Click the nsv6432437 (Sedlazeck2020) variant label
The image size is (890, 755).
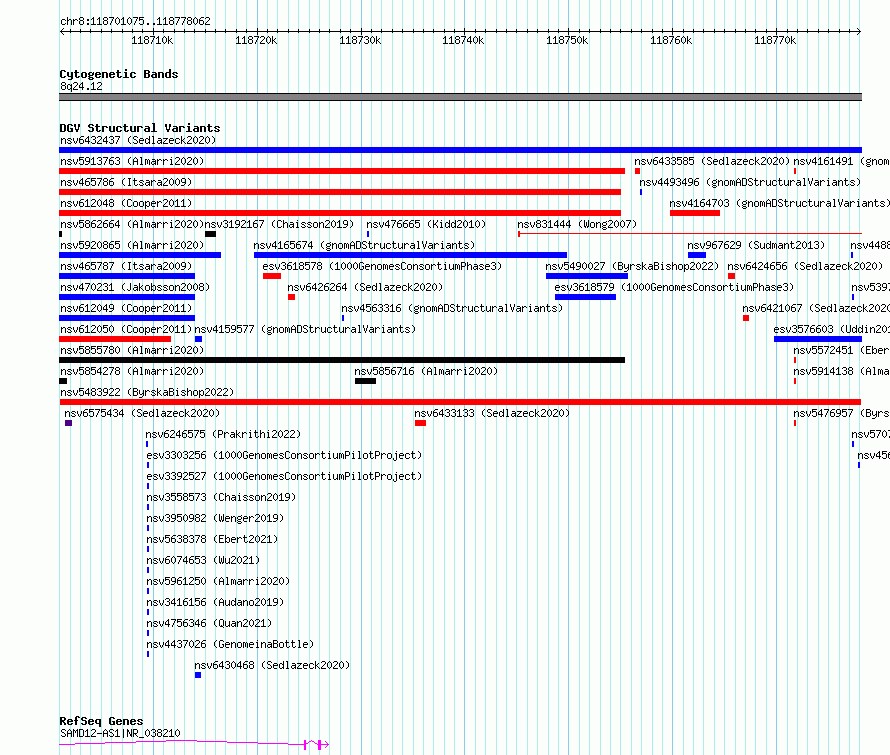138,140
